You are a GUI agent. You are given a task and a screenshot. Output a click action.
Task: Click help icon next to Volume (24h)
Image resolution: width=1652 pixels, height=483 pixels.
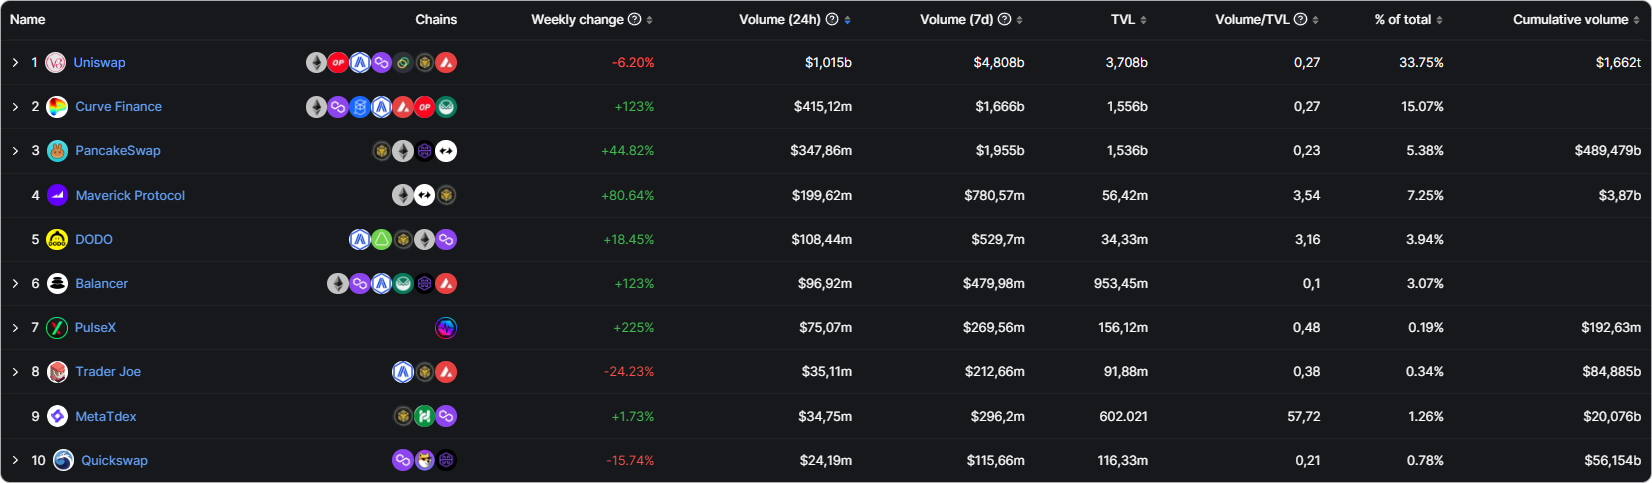(832, 20)
